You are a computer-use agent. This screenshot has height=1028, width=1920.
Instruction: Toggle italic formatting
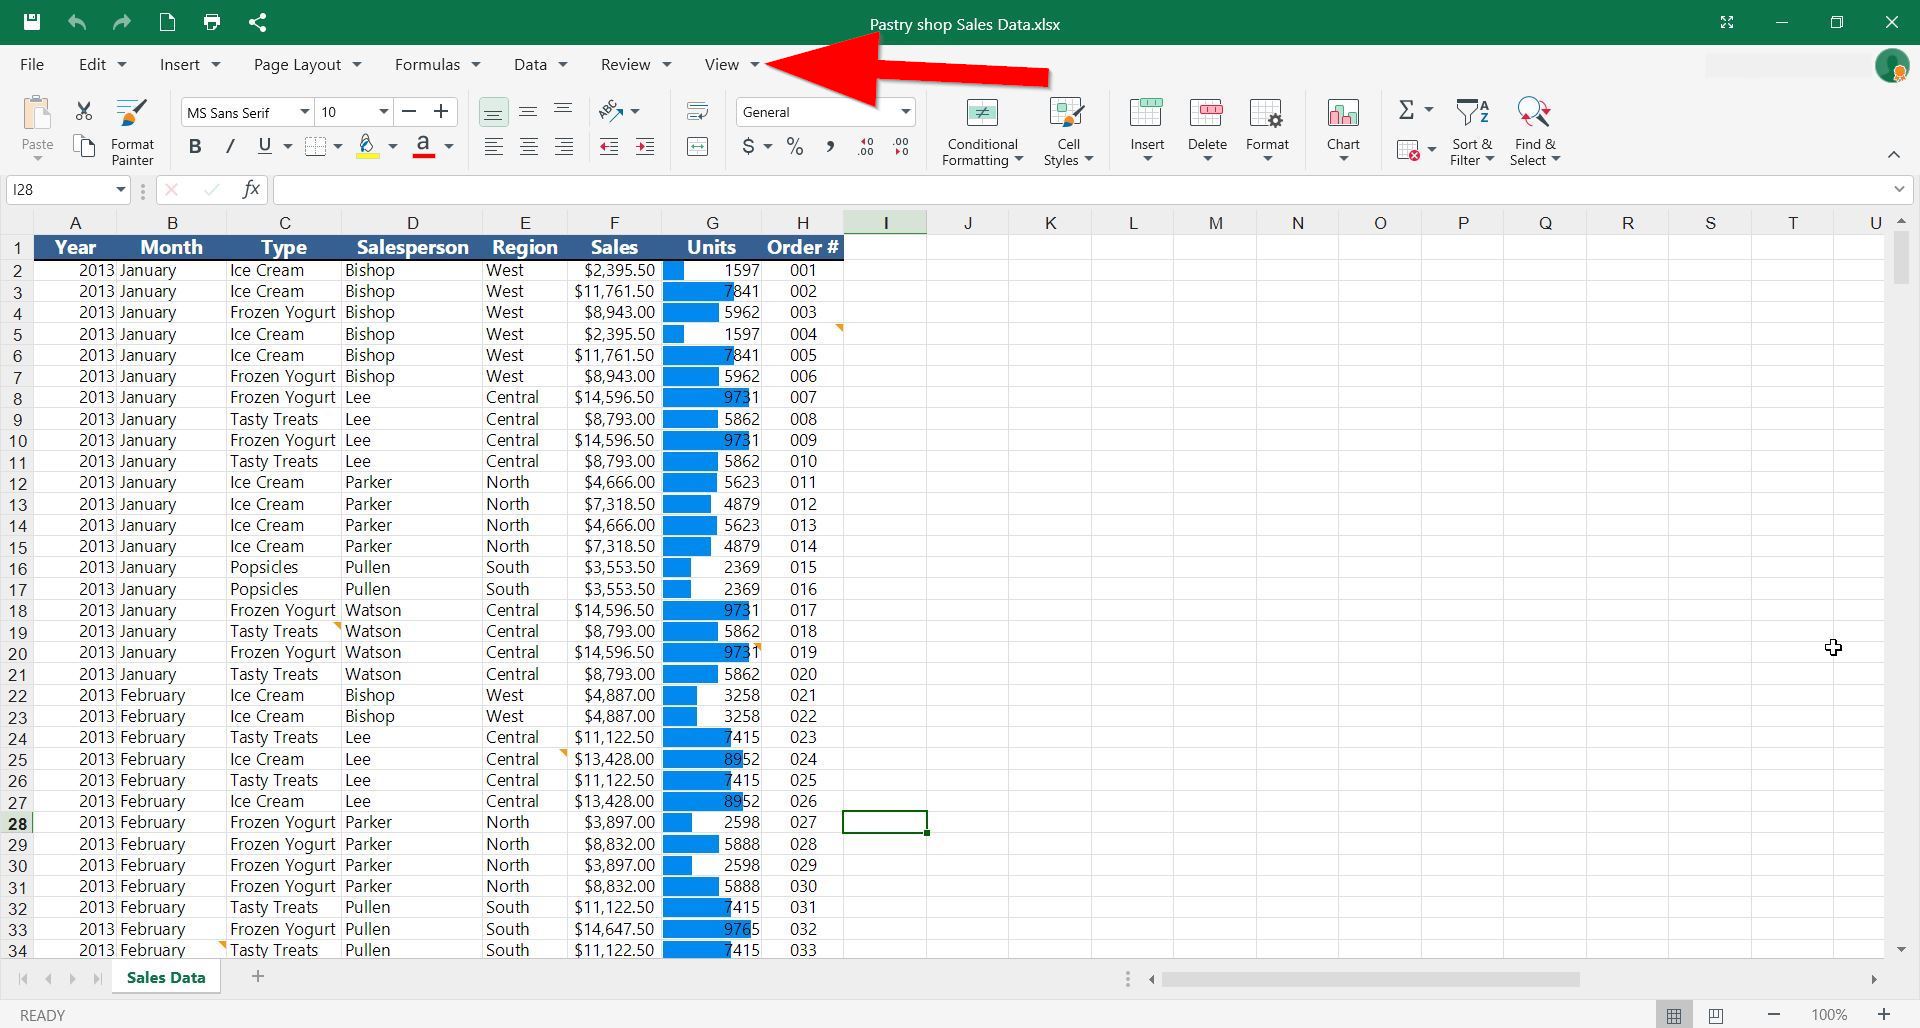point(230,146)
